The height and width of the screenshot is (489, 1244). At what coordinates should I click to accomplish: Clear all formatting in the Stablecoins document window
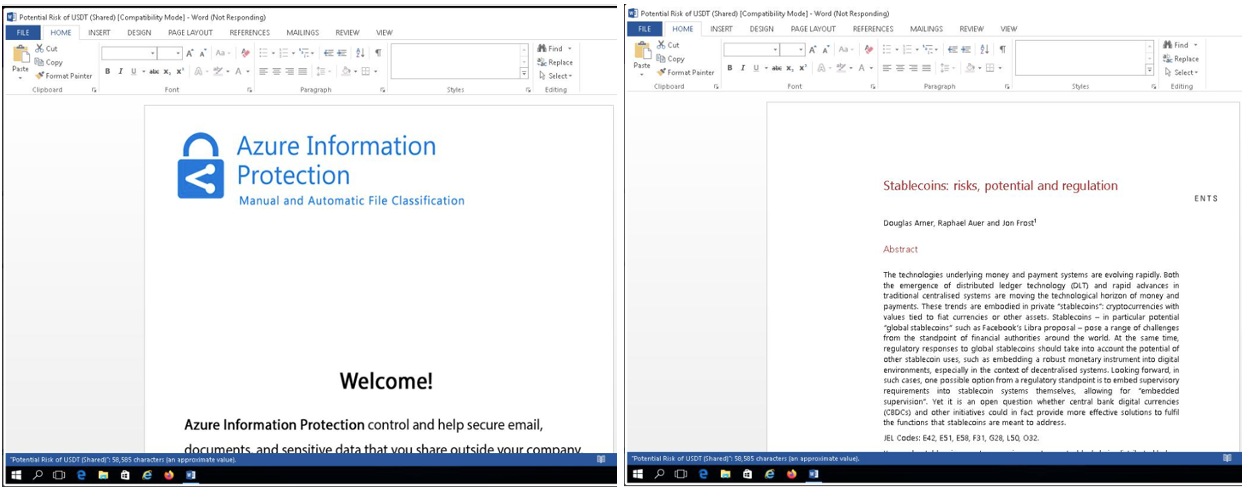tap(869, 49)
